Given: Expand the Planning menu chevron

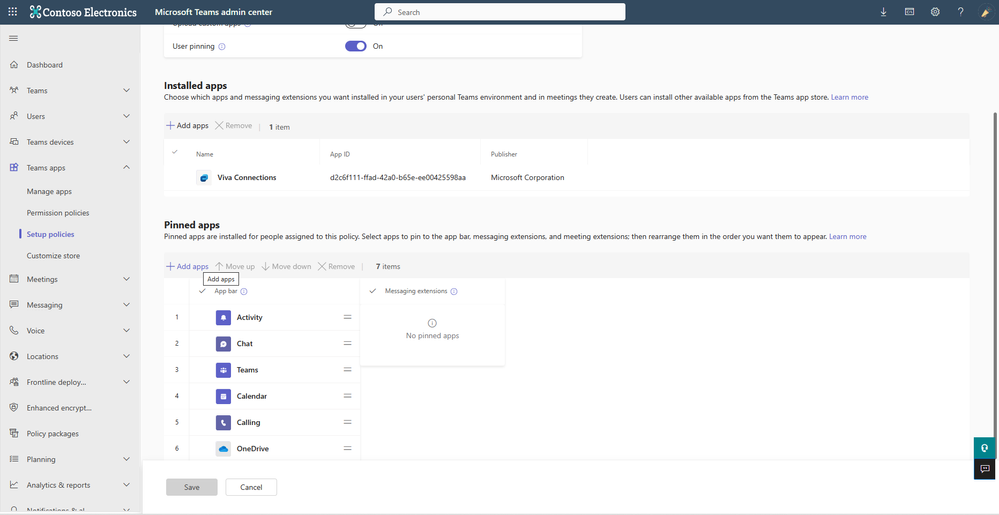Looking at the screenshot, I should (x=126, y=459).
